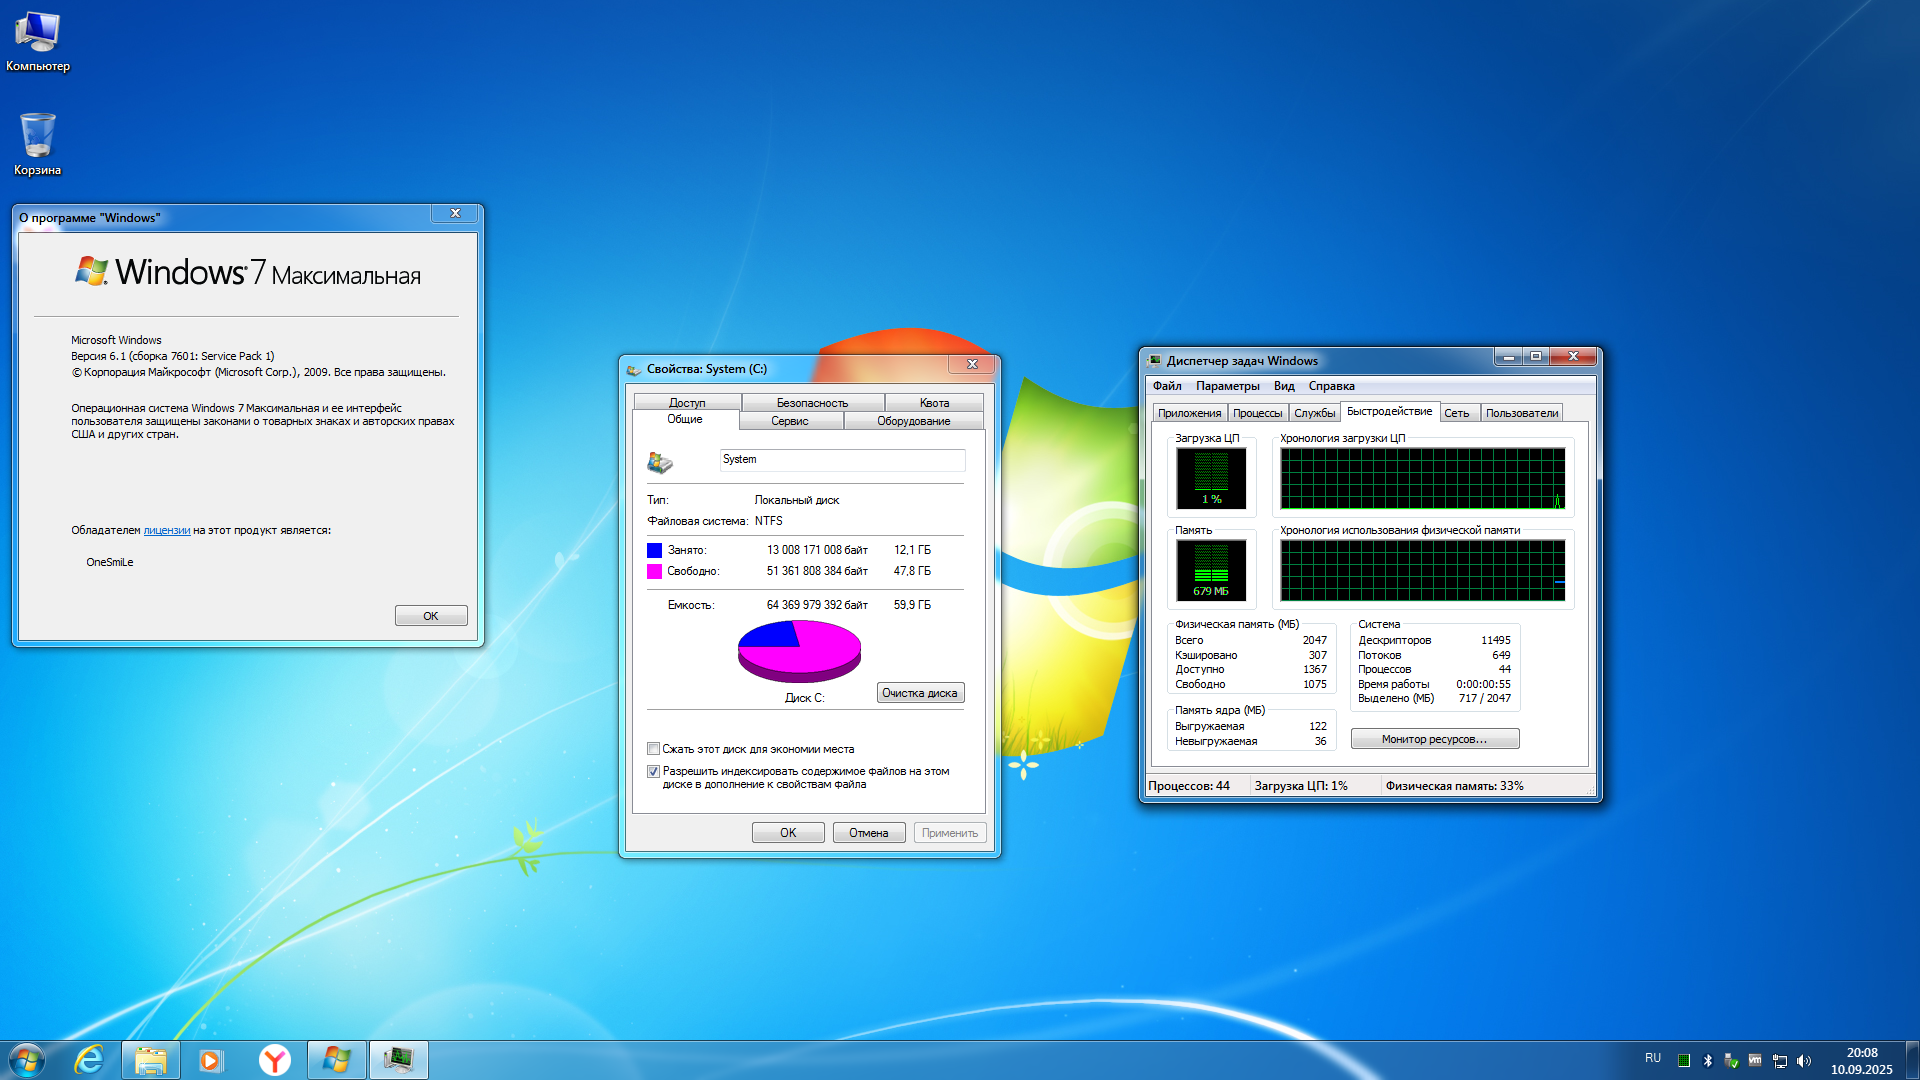Click the Safely Remove USB tray icon
The height and width of the screenshot is (1080, 1920).
pyautogui.click(x=1729, y=1060)
